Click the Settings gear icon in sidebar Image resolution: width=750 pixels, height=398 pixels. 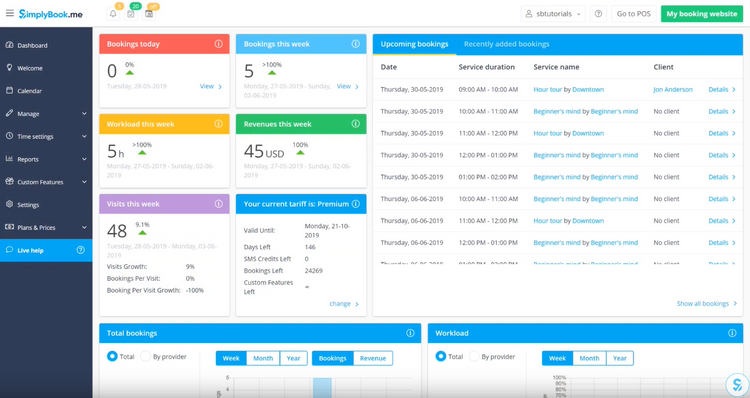click(x=9, y=204)
